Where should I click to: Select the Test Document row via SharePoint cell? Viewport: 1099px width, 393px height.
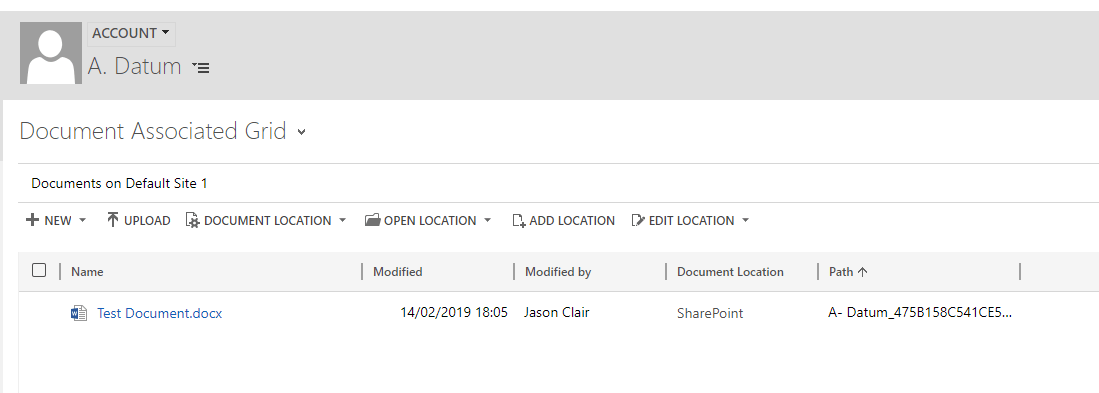tap(710, 313)
